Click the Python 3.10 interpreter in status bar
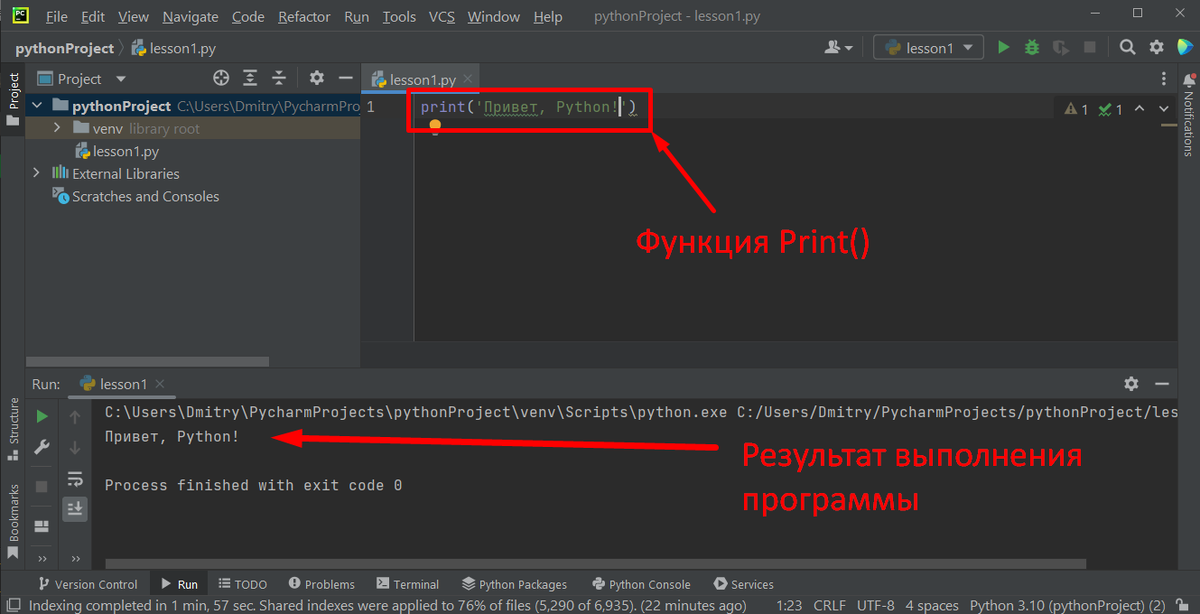1200x614 pixels. coord(1067,605)
